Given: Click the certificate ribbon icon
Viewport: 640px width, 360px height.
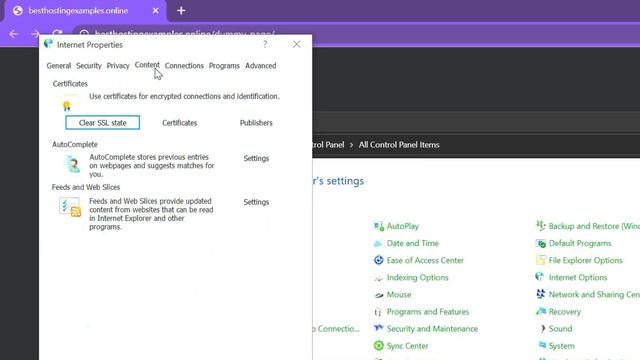Looking at the screenshot, I should [69, 102].
